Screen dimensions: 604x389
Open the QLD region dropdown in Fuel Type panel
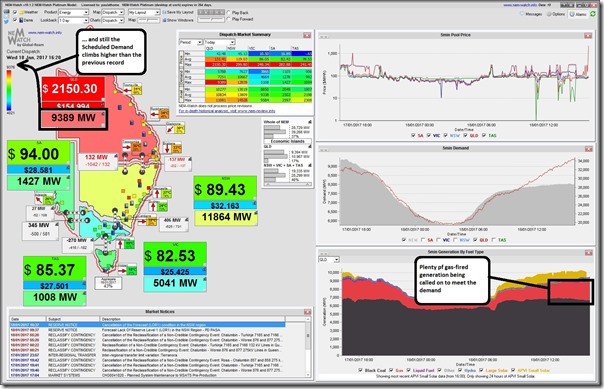[329, 260]
